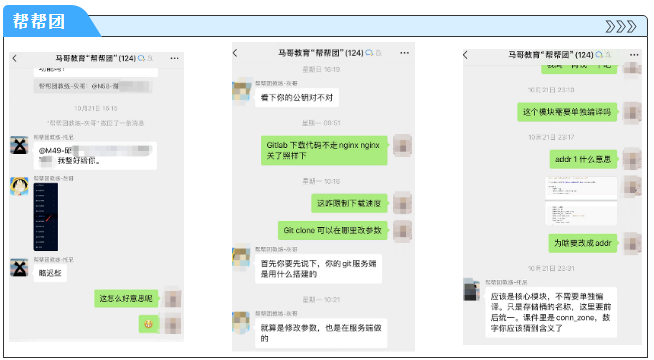
Task: Open the avatar beside 这咋限制下载速度
Action: [x=402, y=204]
